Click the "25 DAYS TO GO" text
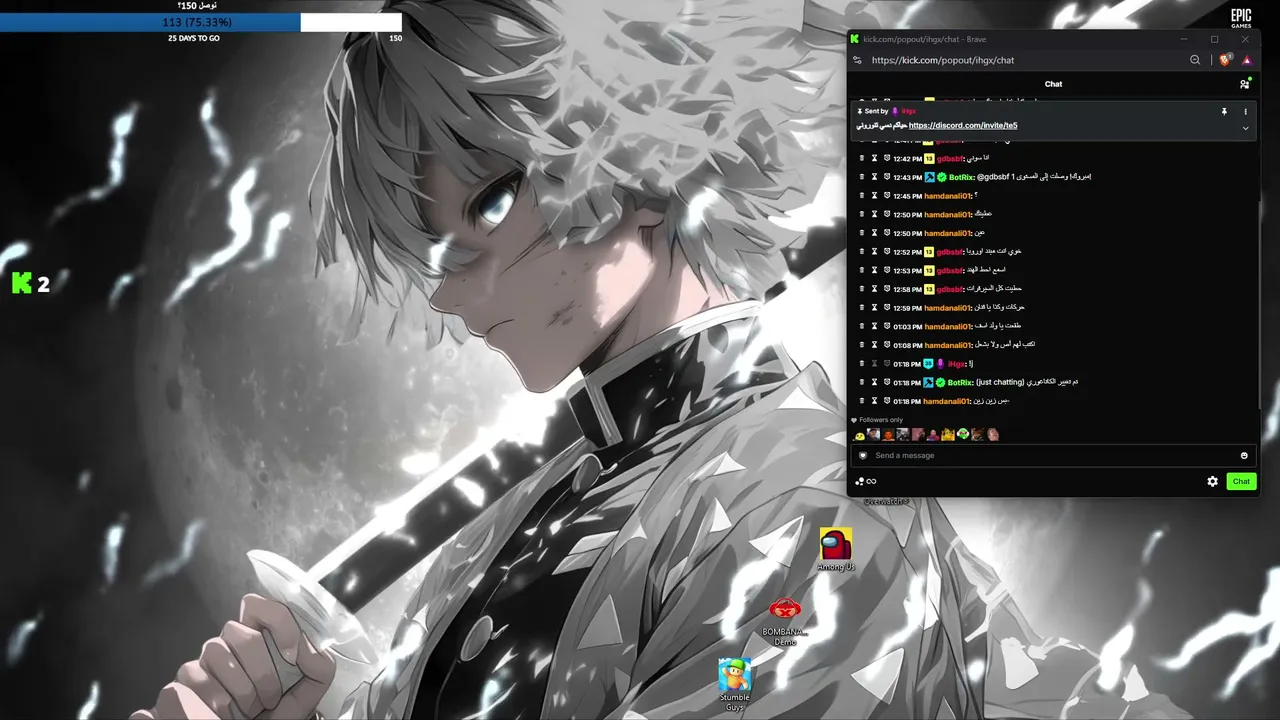The image size is (1280, 720). pyautogui.click(x=194, y=38)
